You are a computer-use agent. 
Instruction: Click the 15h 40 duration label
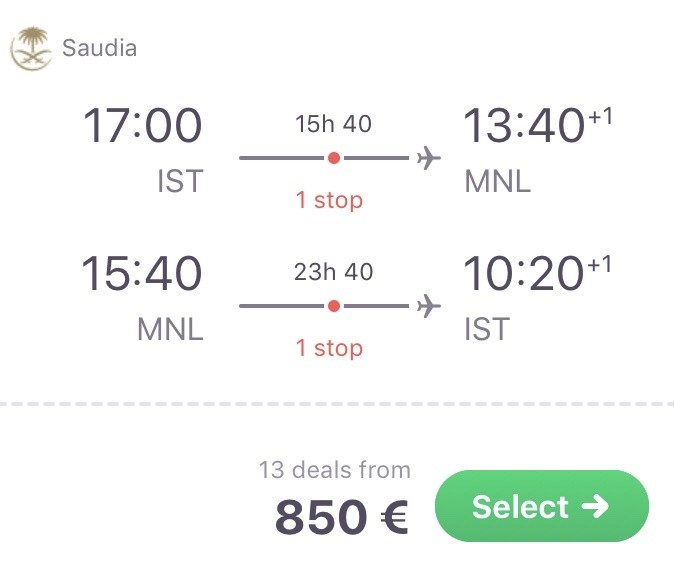click(333, 124)
